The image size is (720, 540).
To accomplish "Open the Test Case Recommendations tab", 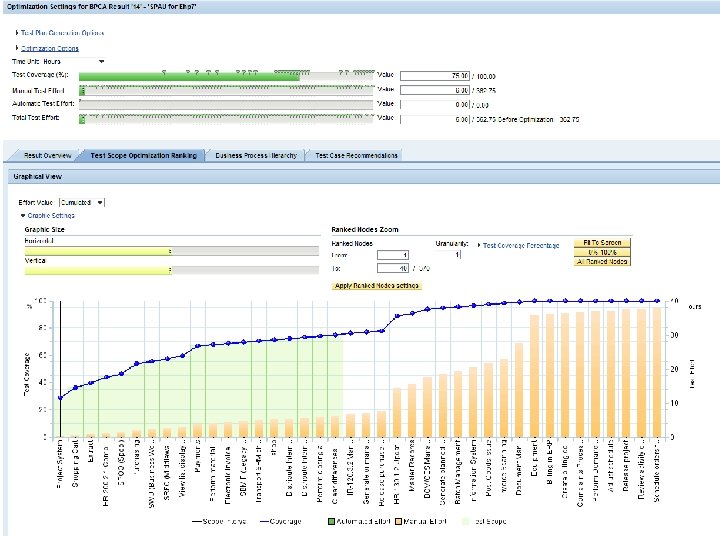I will point(356,156).
